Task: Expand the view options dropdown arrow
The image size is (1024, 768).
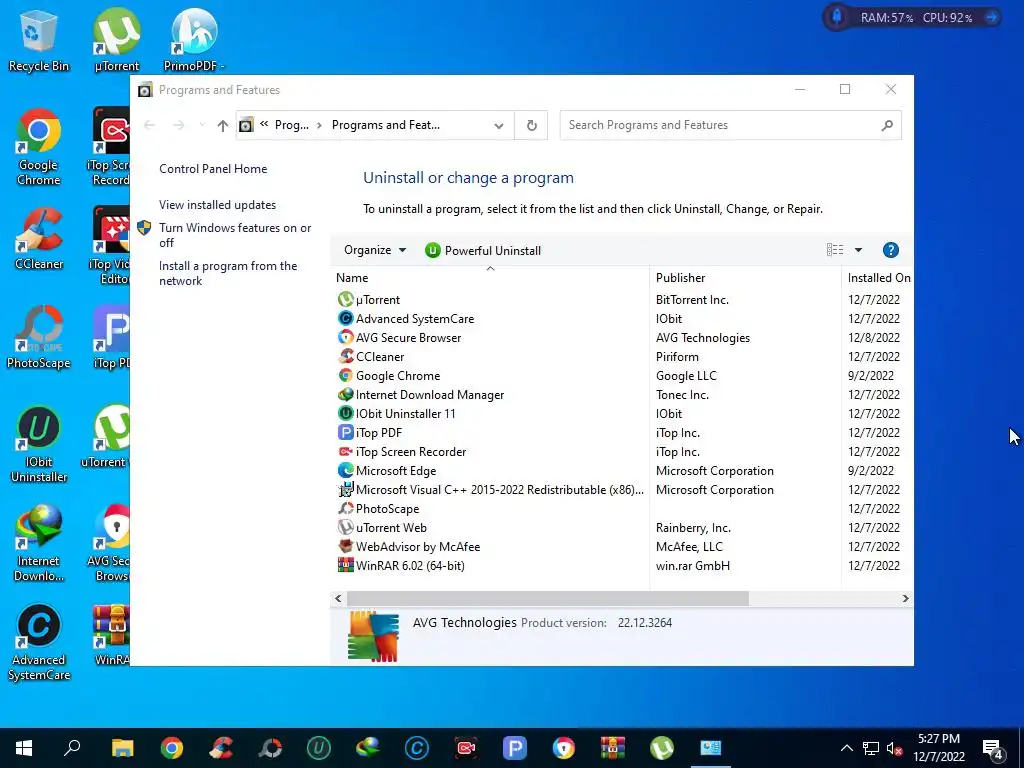Action: click(x=858, y=250)
